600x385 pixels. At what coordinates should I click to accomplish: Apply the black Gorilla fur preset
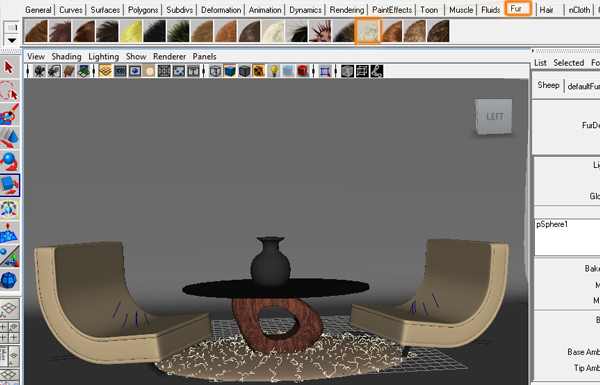[155, 31]
